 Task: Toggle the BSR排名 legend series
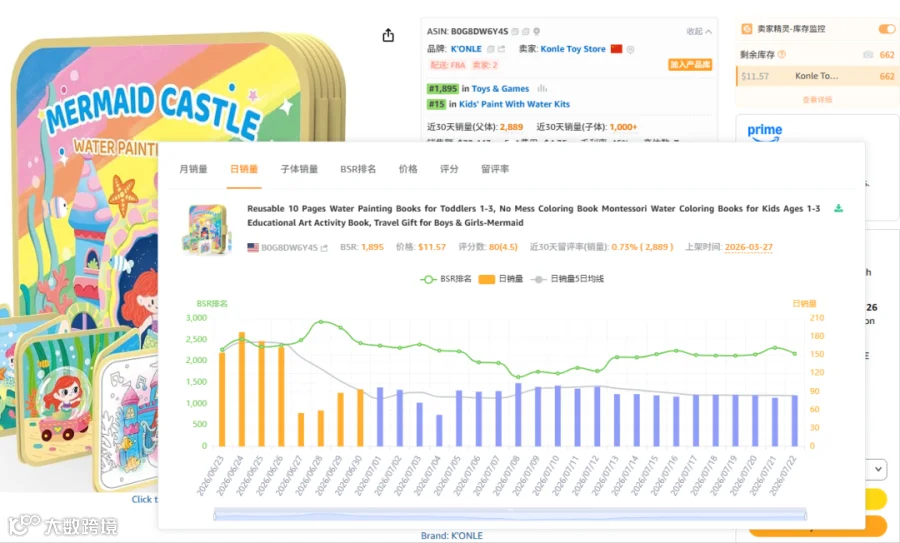click(446, 279)
